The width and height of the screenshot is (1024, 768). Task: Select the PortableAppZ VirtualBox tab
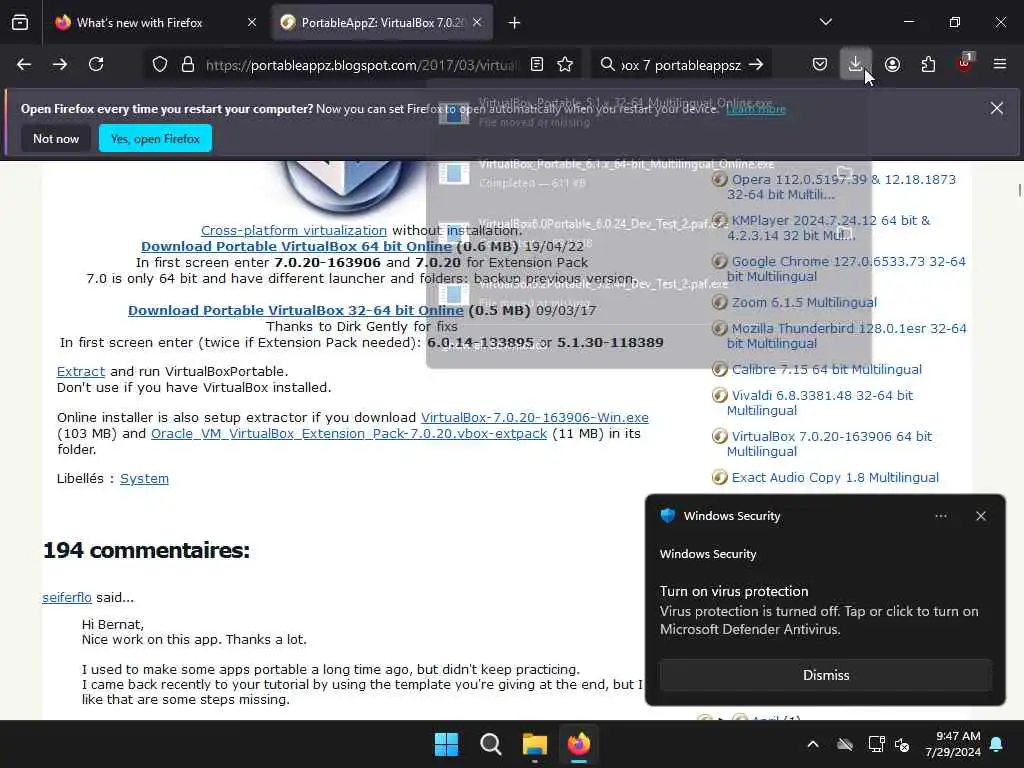382,23
